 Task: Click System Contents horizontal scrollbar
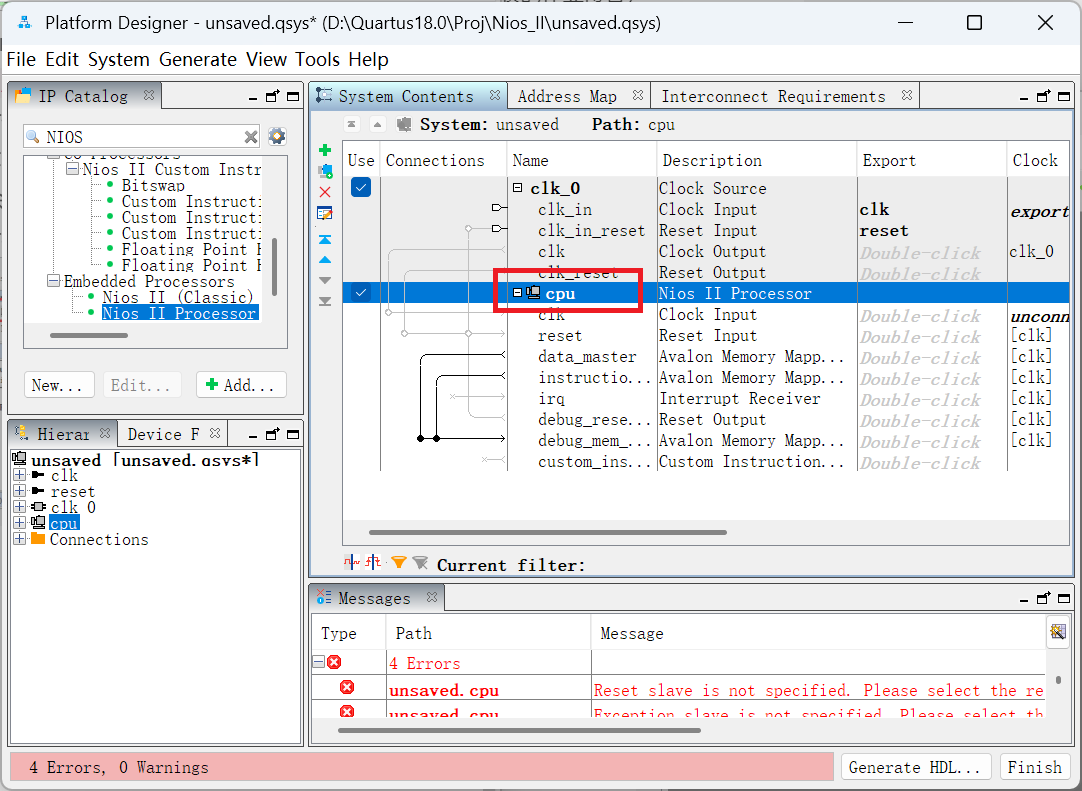547,532
